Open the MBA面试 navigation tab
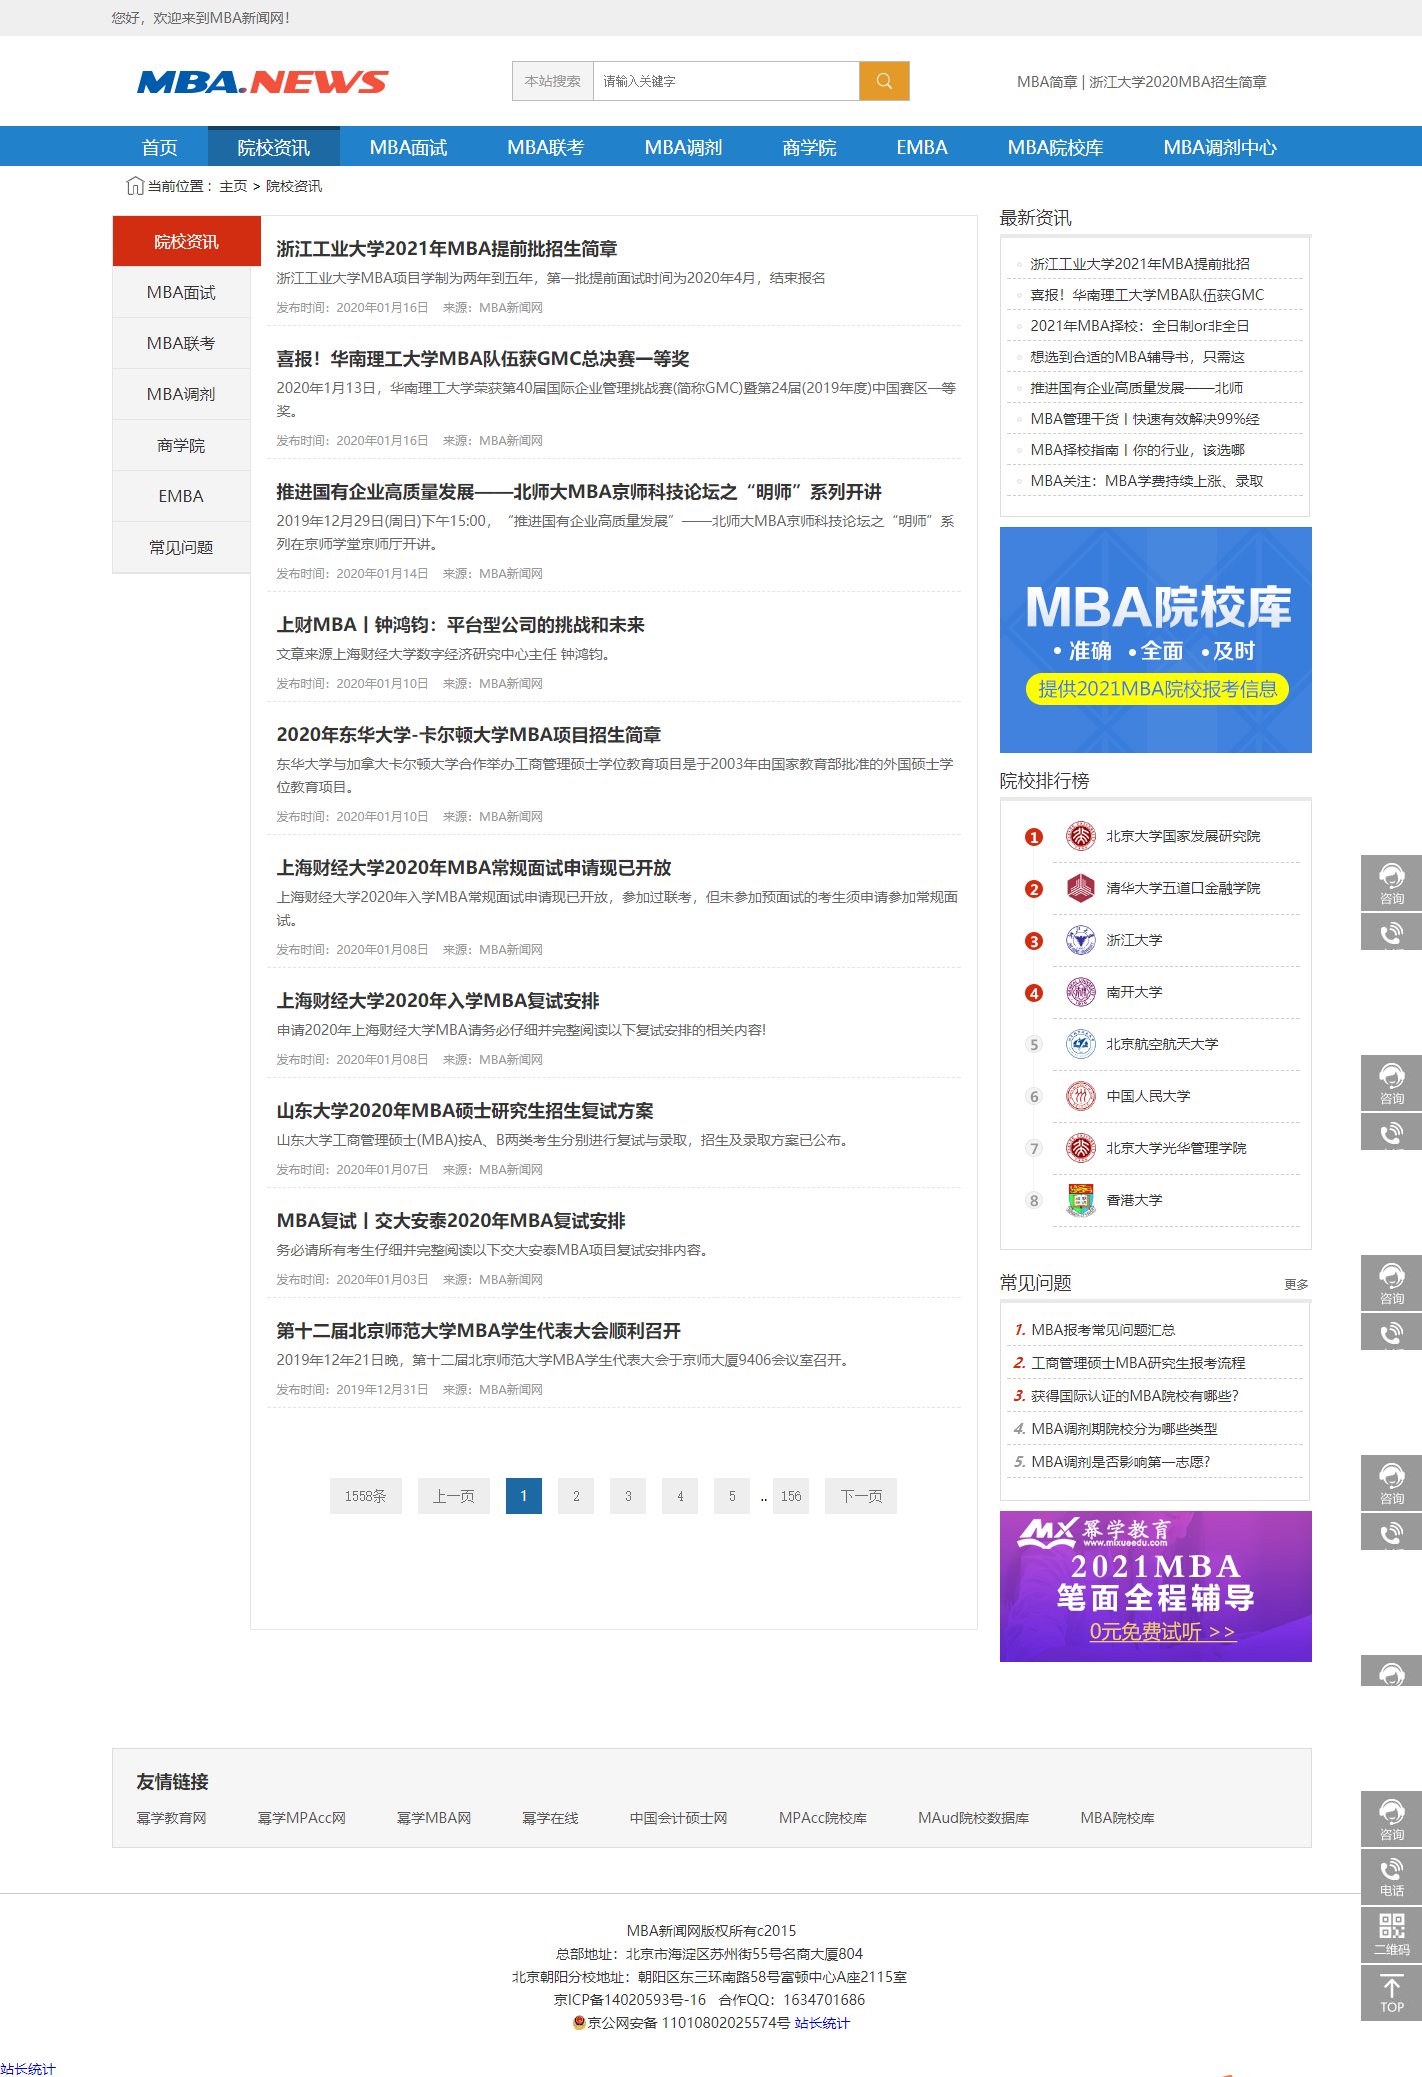1422x2077 pixels. tap(408, 147)
